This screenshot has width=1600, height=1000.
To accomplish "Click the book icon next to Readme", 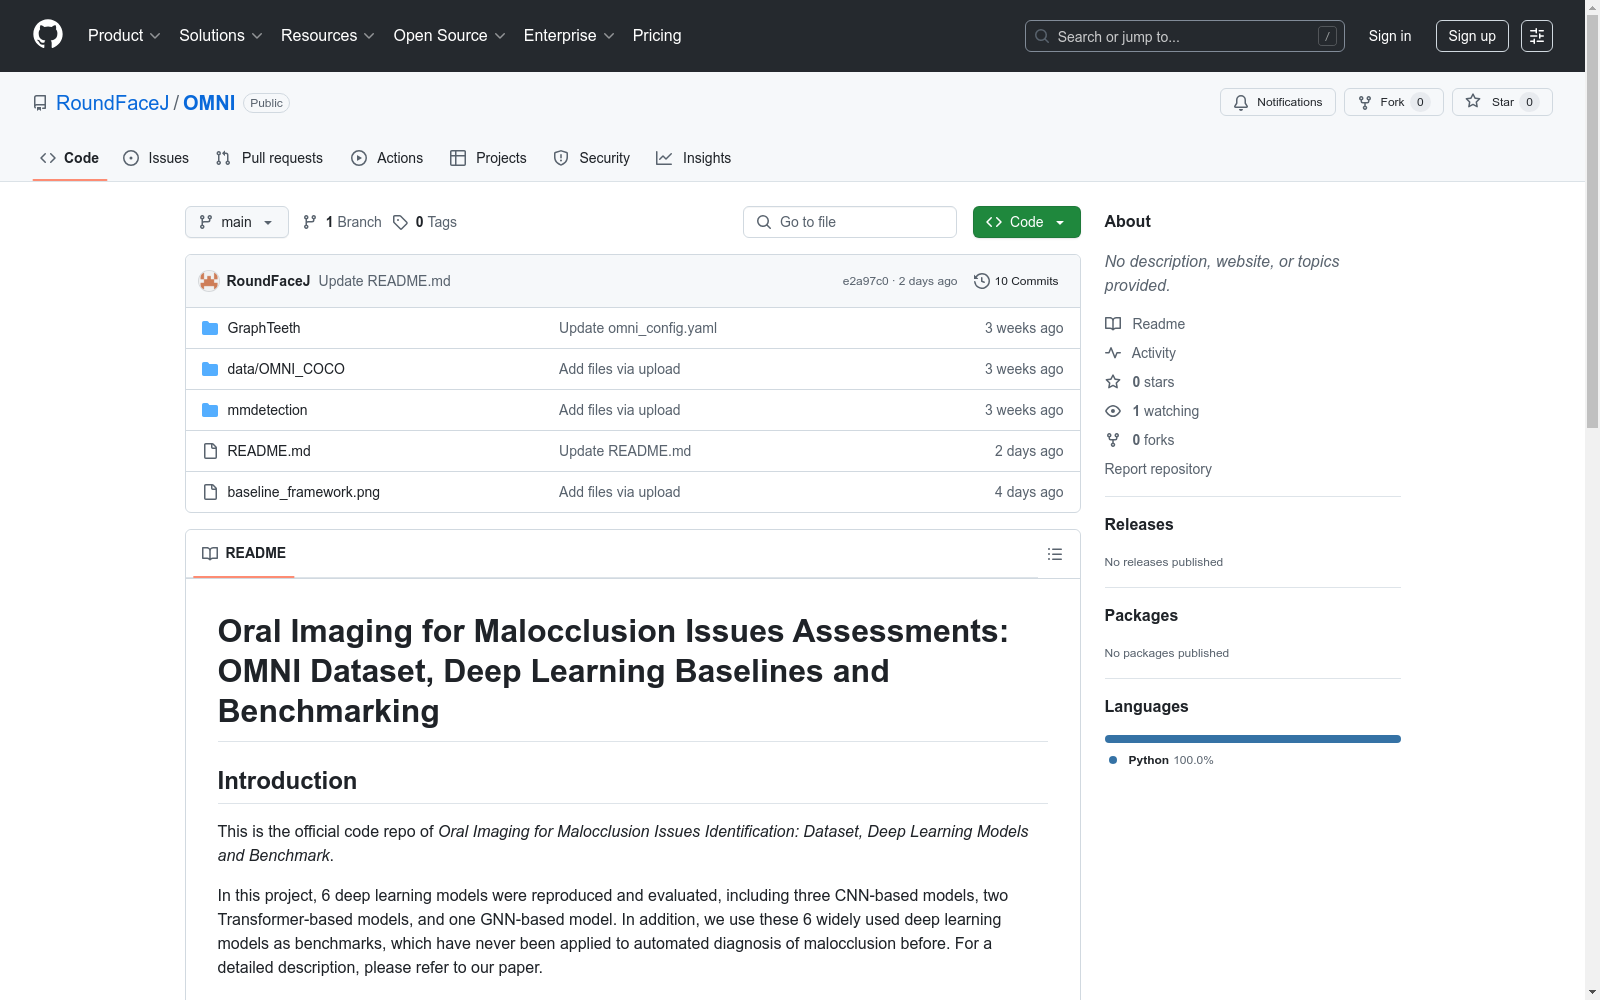I will click(x=1113, y=324).
